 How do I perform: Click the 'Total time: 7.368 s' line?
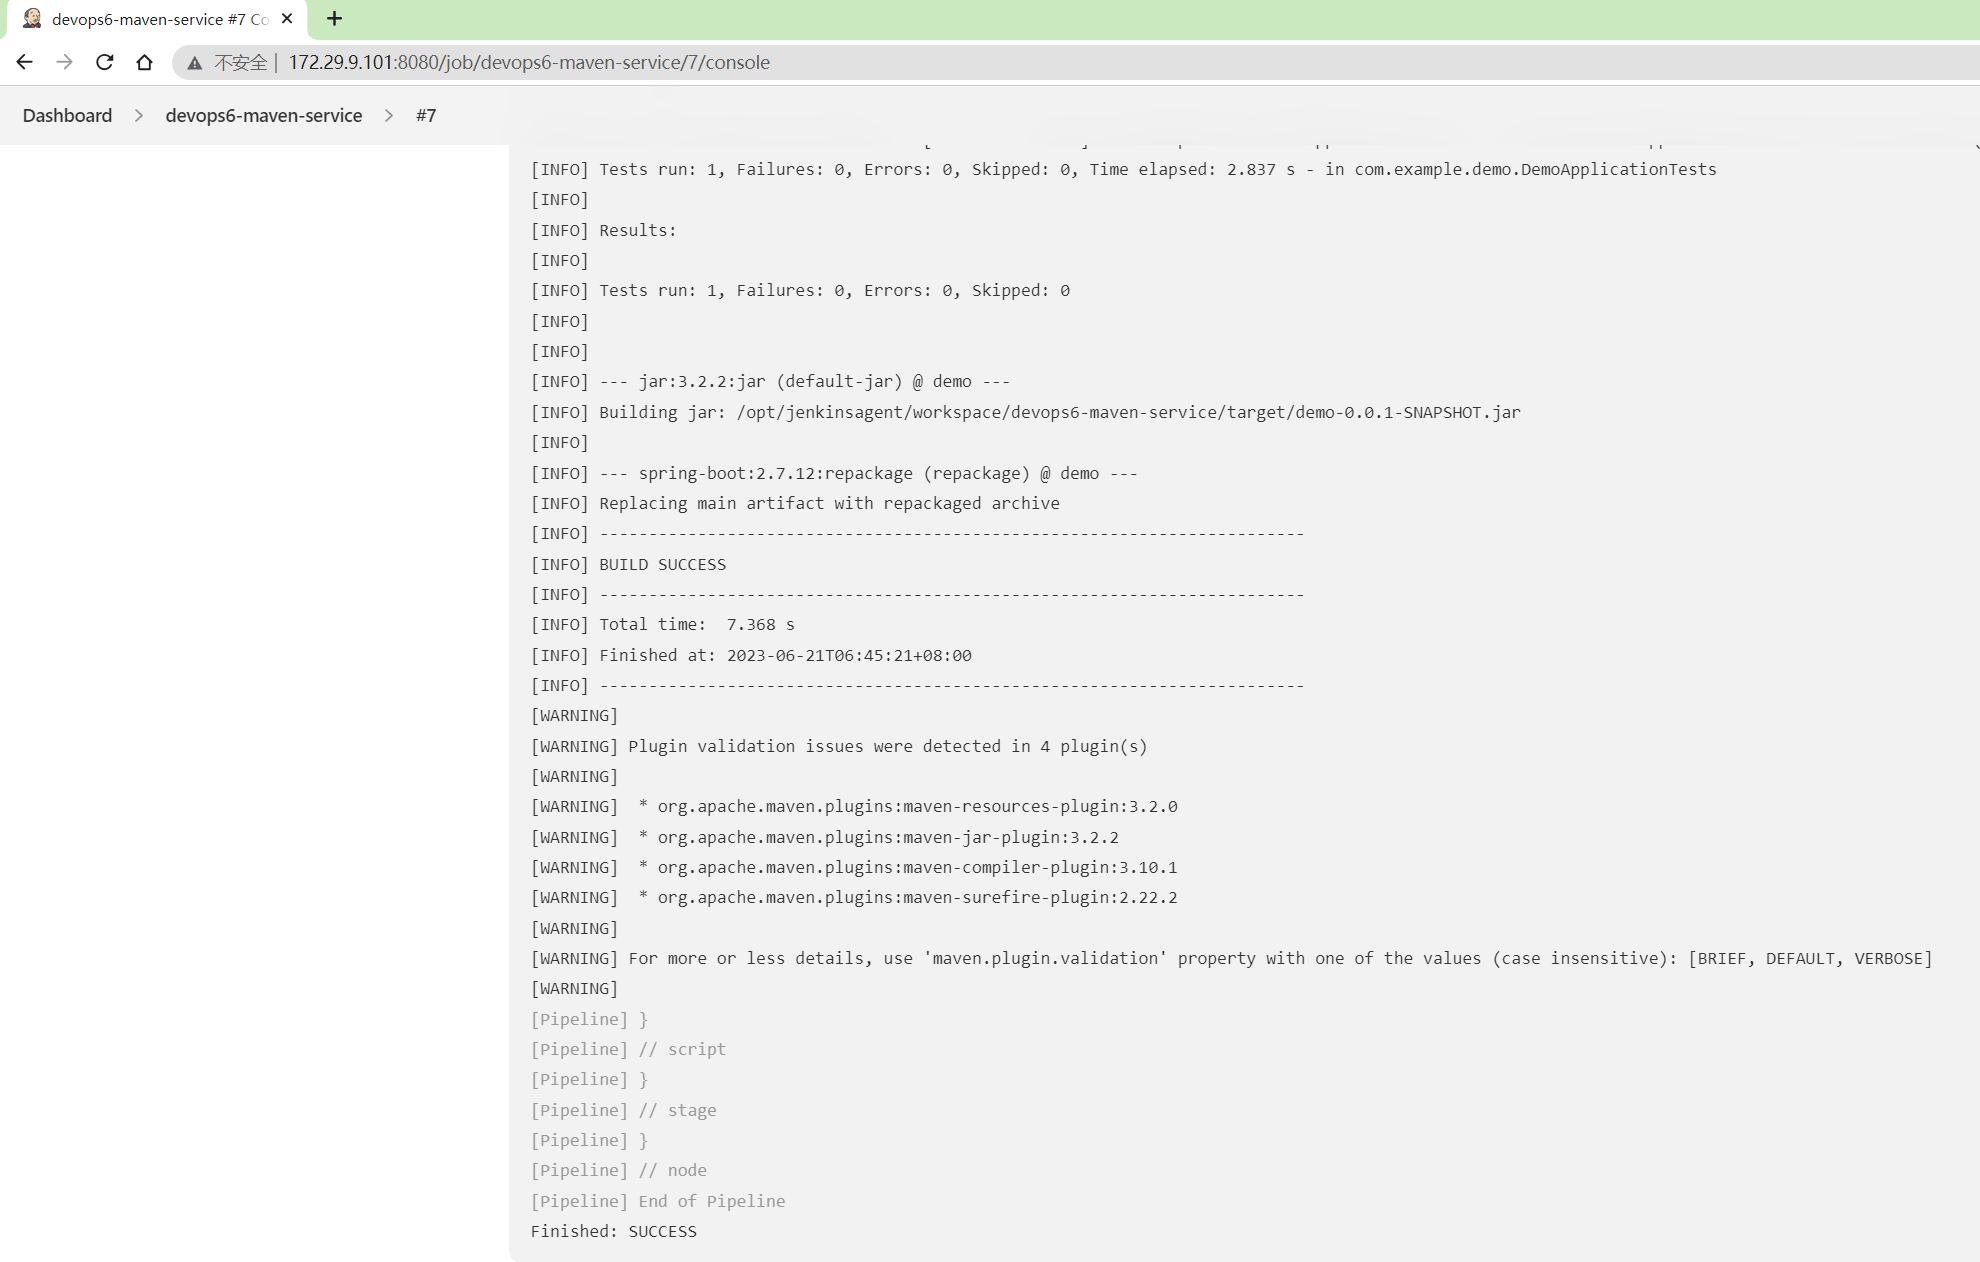coord(662,625)
